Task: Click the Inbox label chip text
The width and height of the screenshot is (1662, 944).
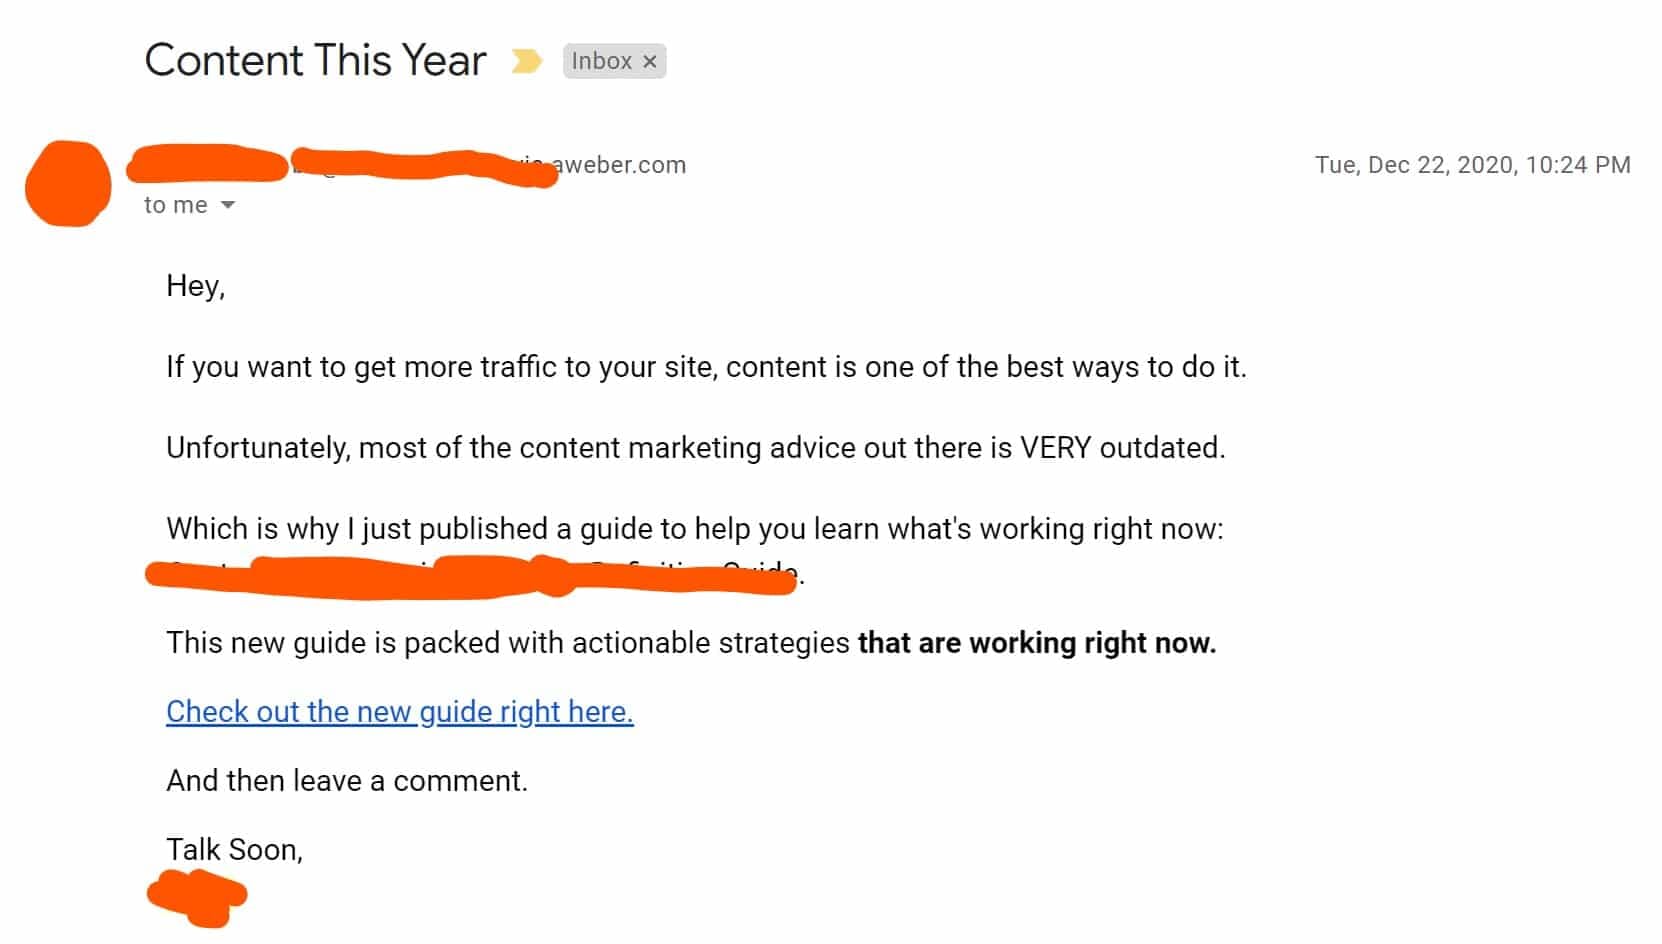Action: (x=602, y=61)
